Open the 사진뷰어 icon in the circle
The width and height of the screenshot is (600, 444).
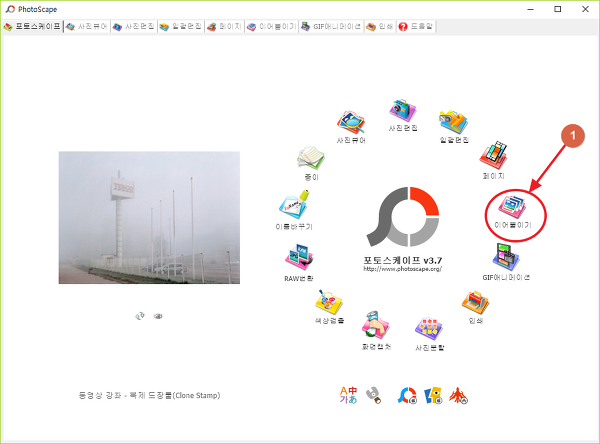(x=351, y=122)
